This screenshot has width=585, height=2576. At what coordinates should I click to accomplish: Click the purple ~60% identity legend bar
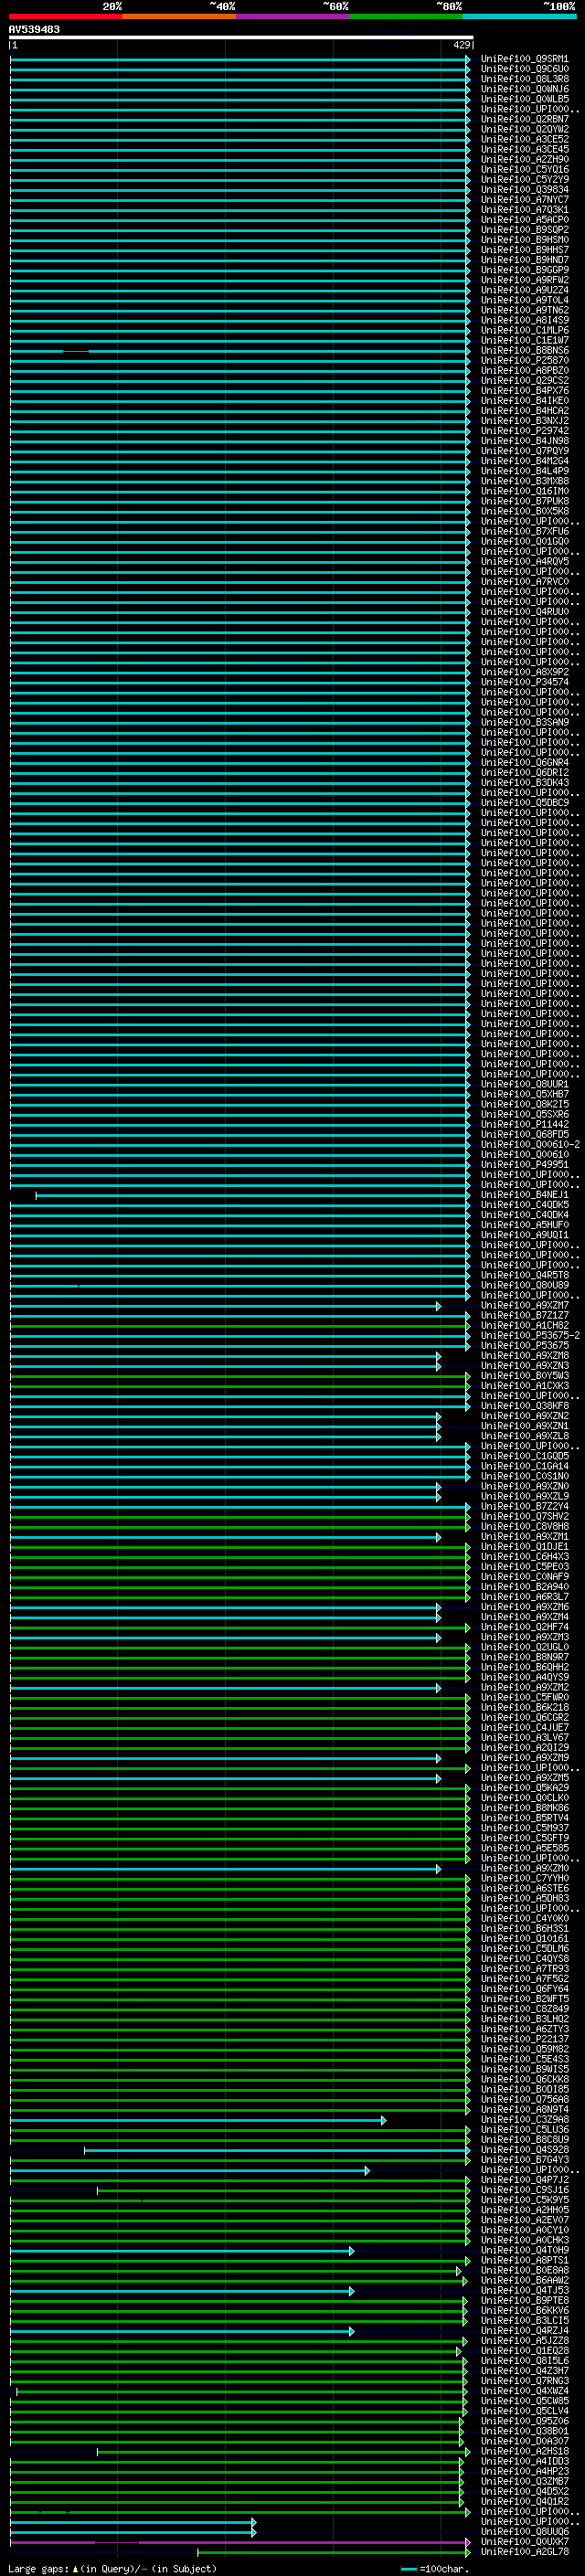(x=293, y=16)
